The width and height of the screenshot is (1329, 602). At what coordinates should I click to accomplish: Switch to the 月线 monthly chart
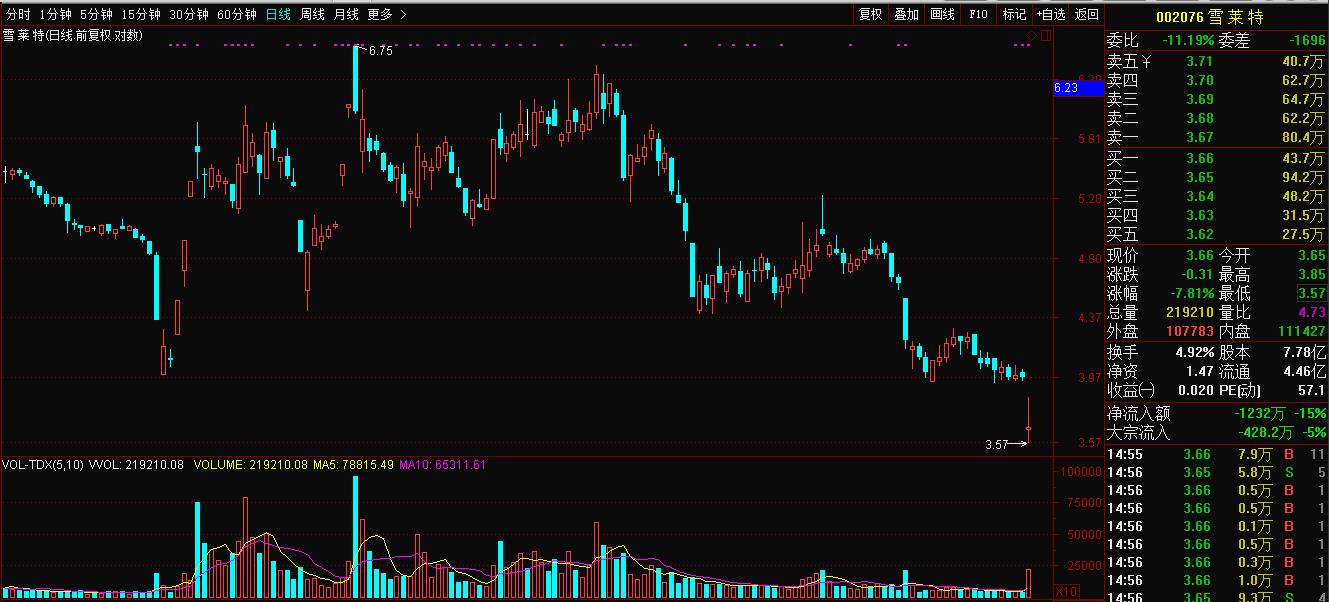tap(346, 14)
